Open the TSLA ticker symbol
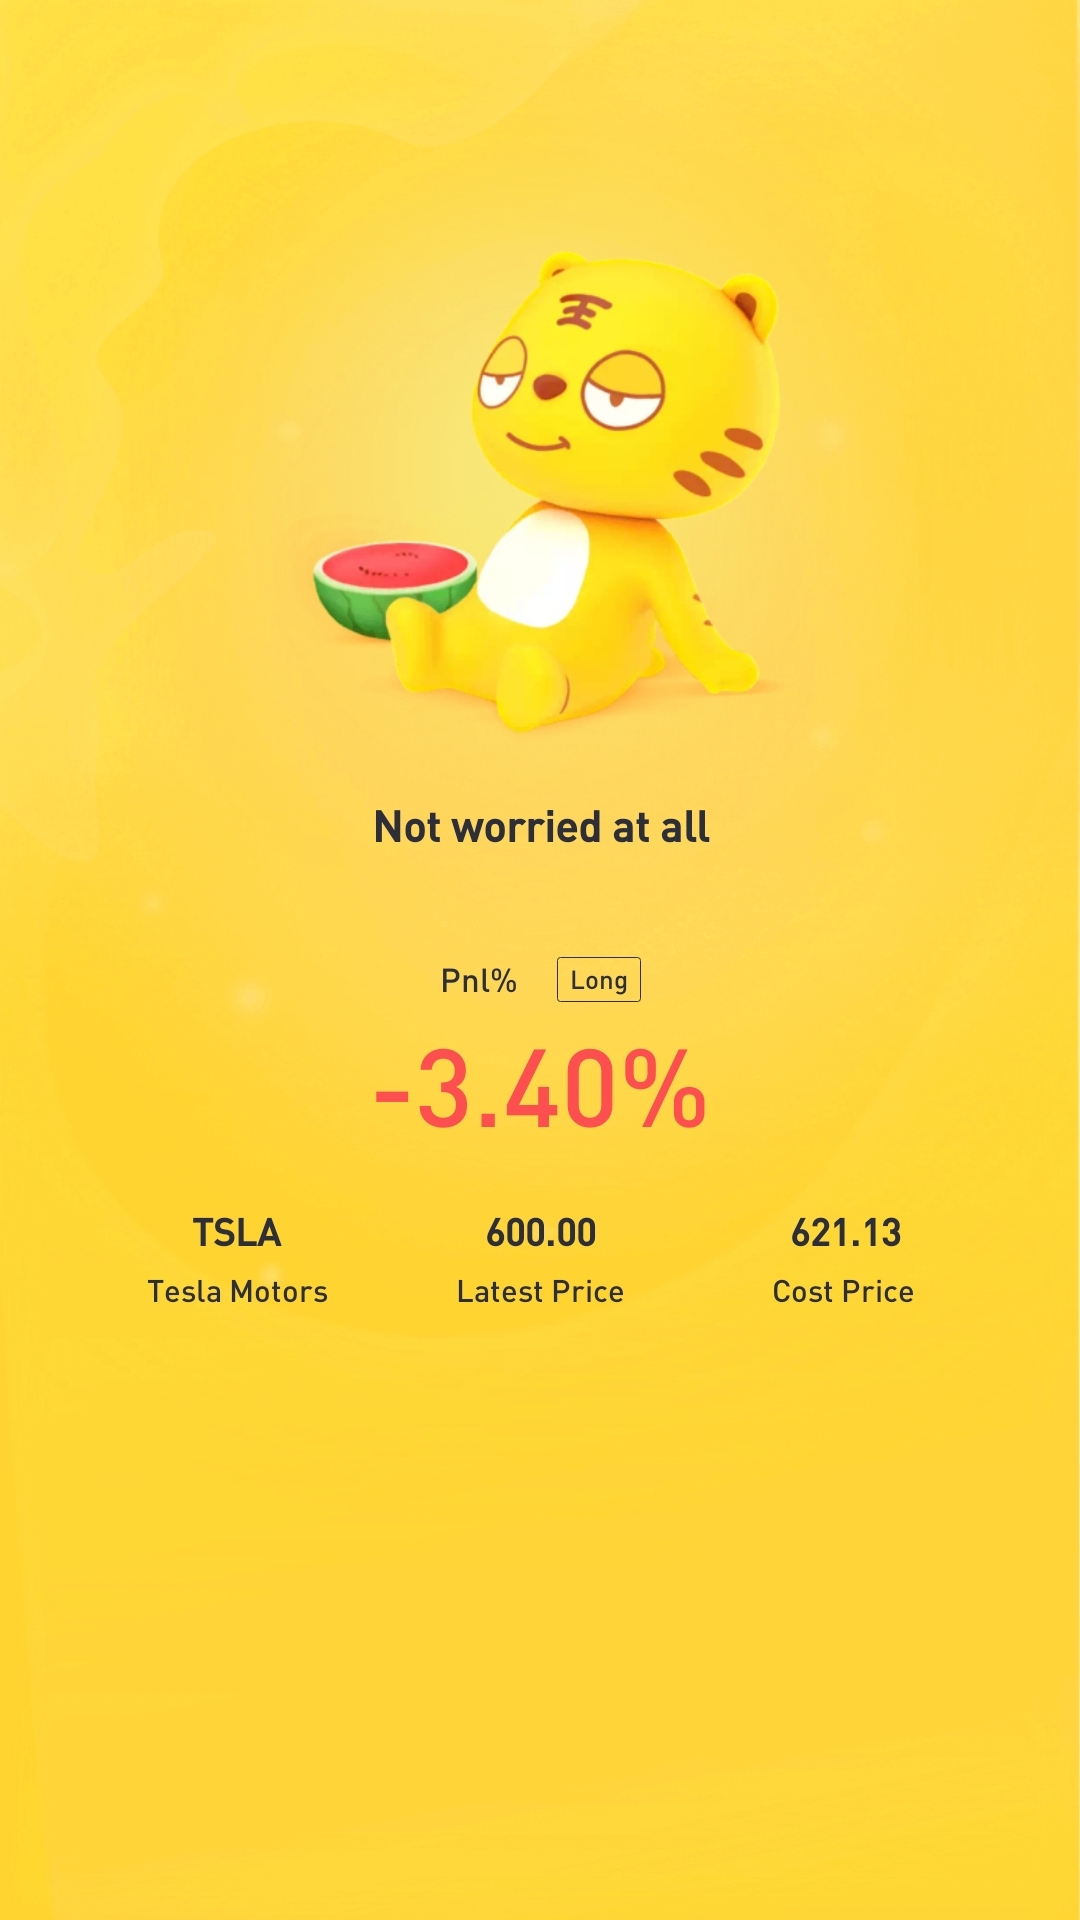 click(237, 1233)
